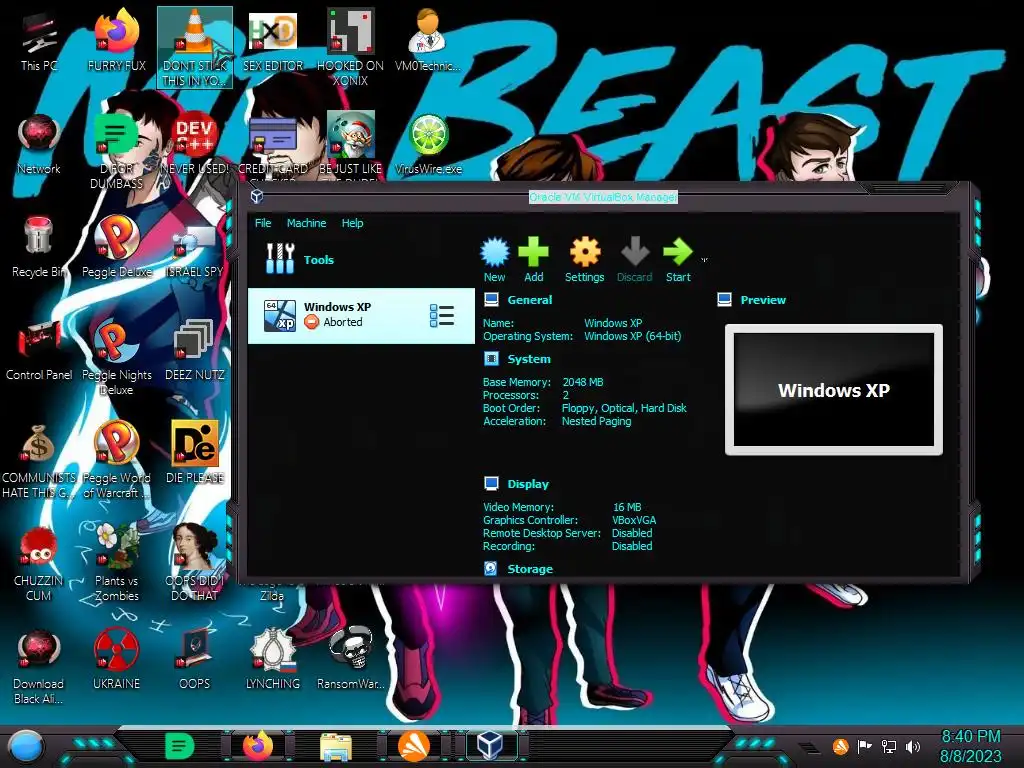Select the DIE PLEASE desktop icon

(x=195, y=452)
